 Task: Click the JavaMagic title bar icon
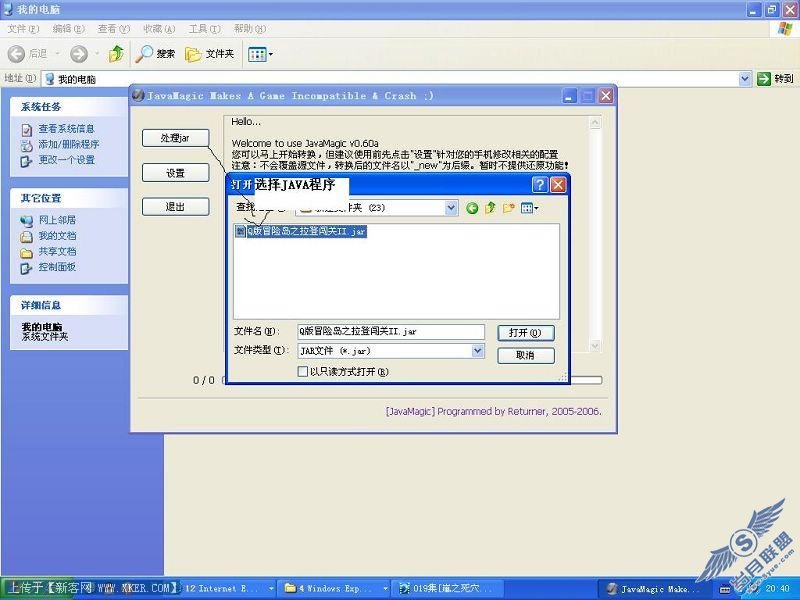pos(138,95)
